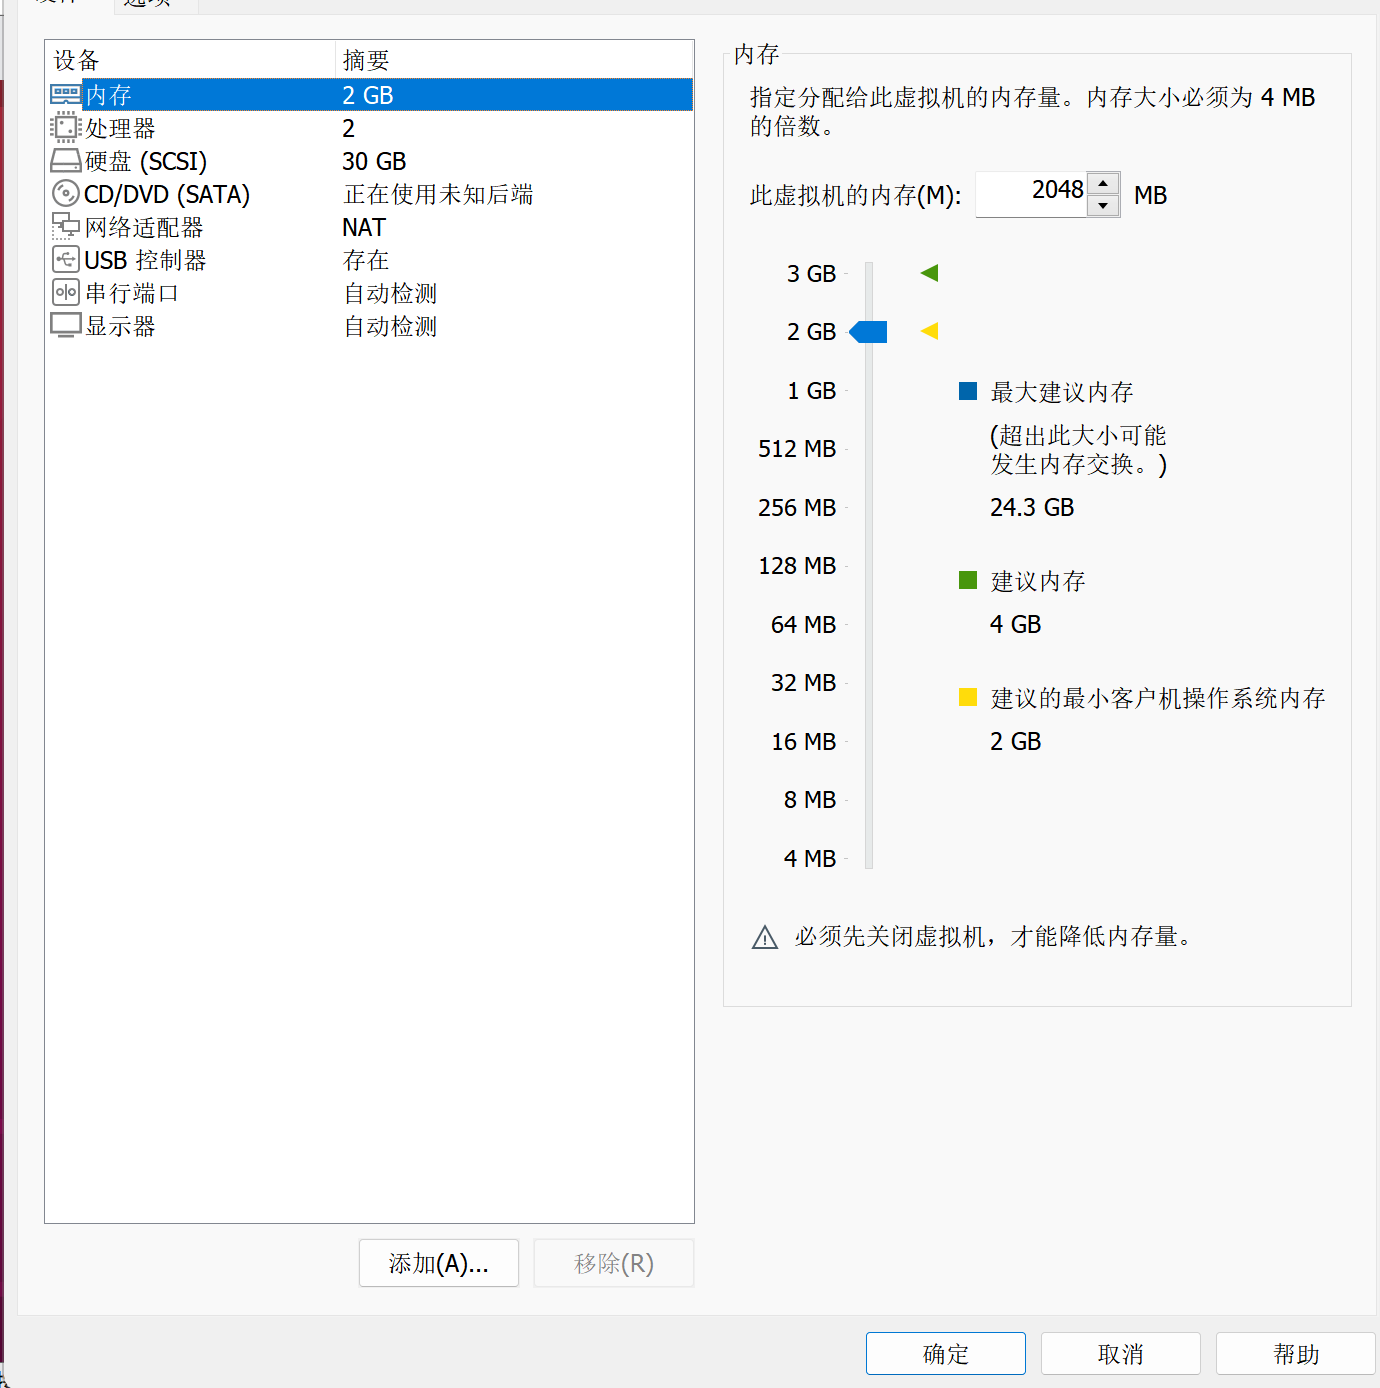
Task: Decrease memory with the down stepper arrow
Action: [1103, 207]
